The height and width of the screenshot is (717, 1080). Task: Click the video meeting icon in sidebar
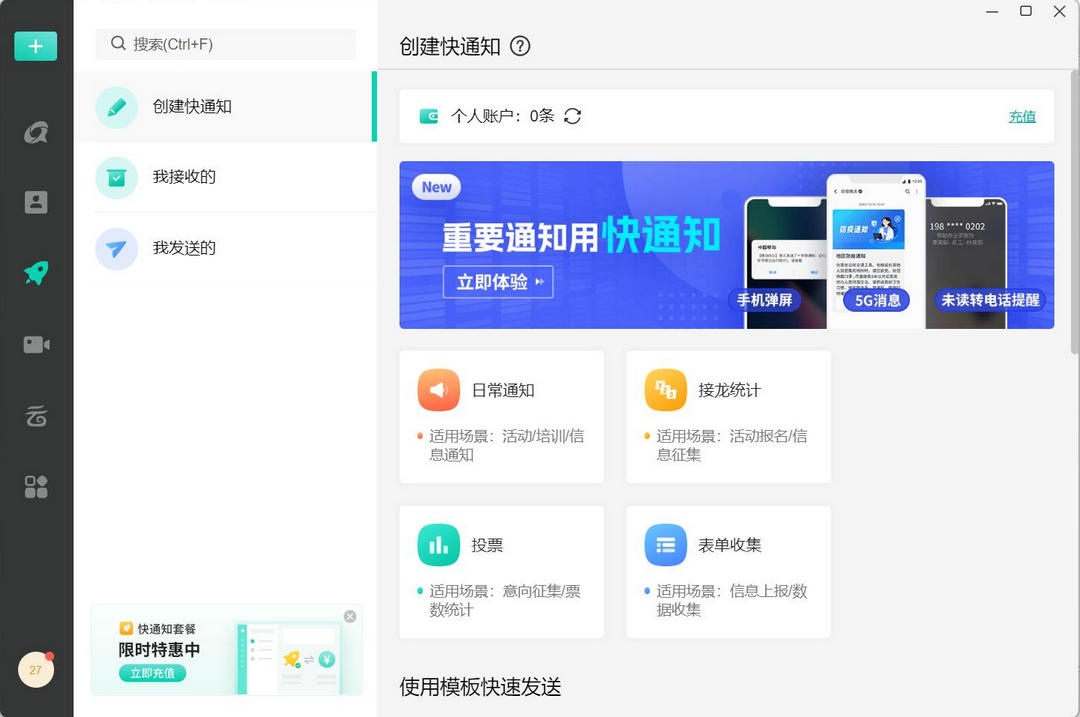[36, 344]
